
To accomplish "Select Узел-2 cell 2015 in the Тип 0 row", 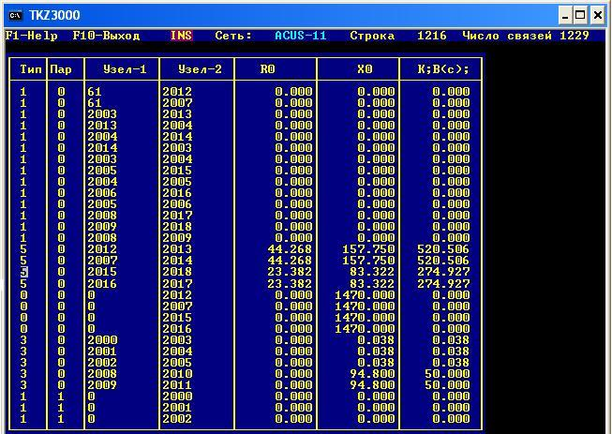I will (177, 318).
